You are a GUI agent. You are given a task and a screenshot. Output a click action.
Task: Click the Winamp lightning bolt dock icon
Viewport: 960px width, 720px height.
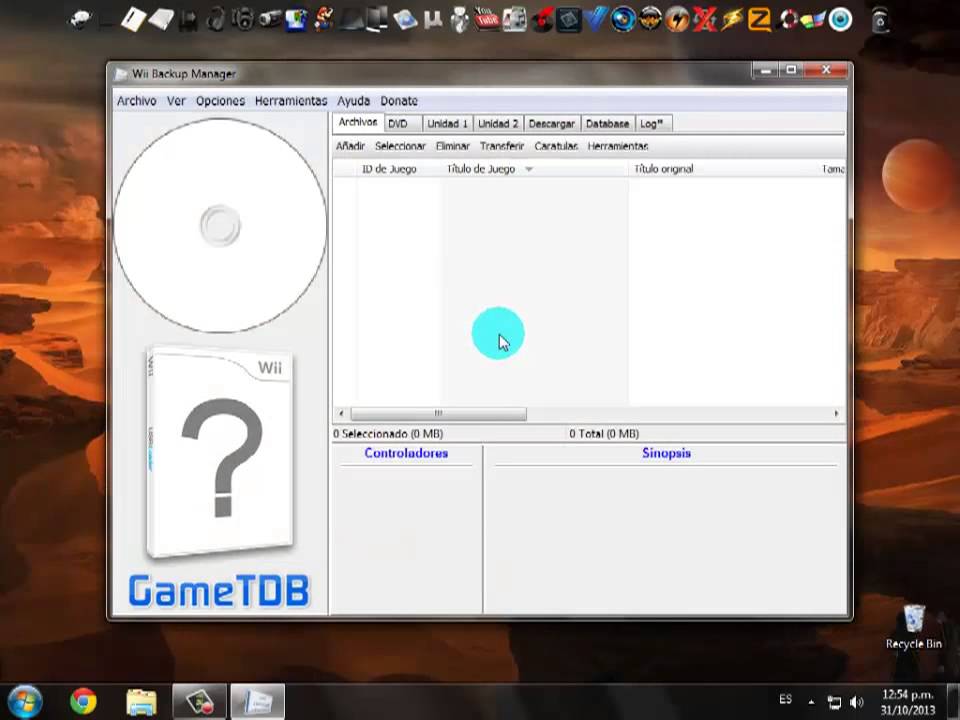click(x=732, y=20)
